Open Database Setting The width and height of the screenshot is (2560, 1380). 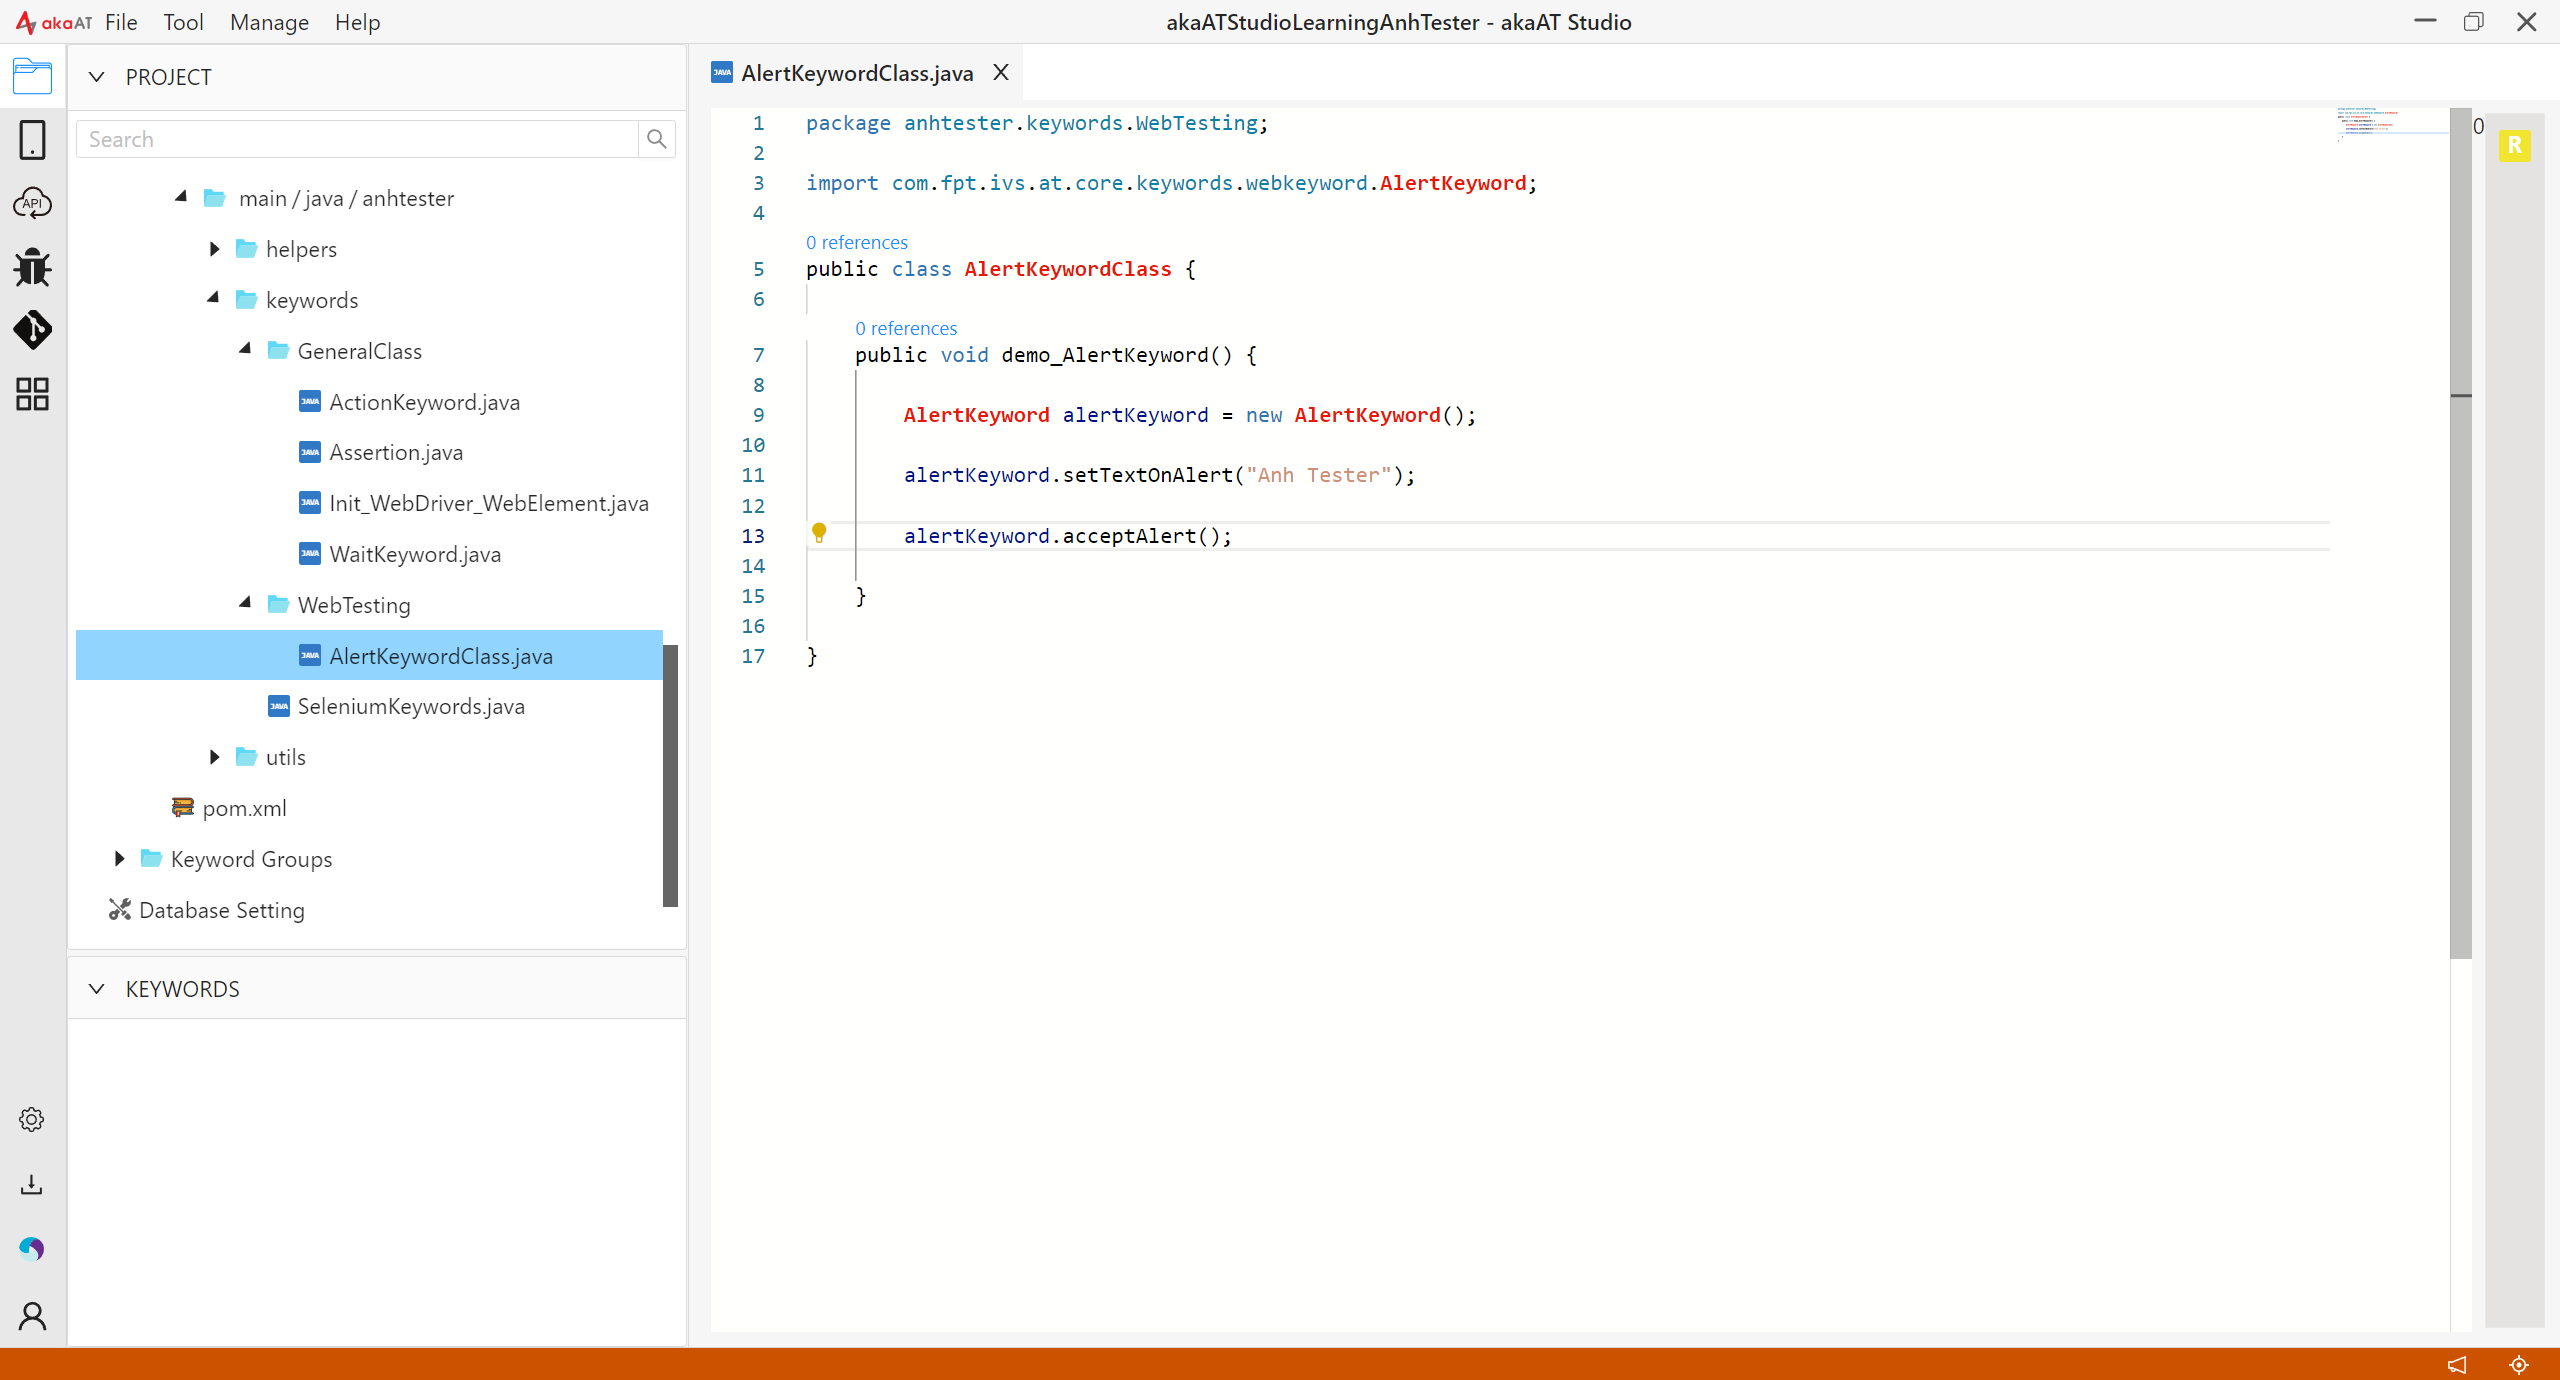click(222, 910)
